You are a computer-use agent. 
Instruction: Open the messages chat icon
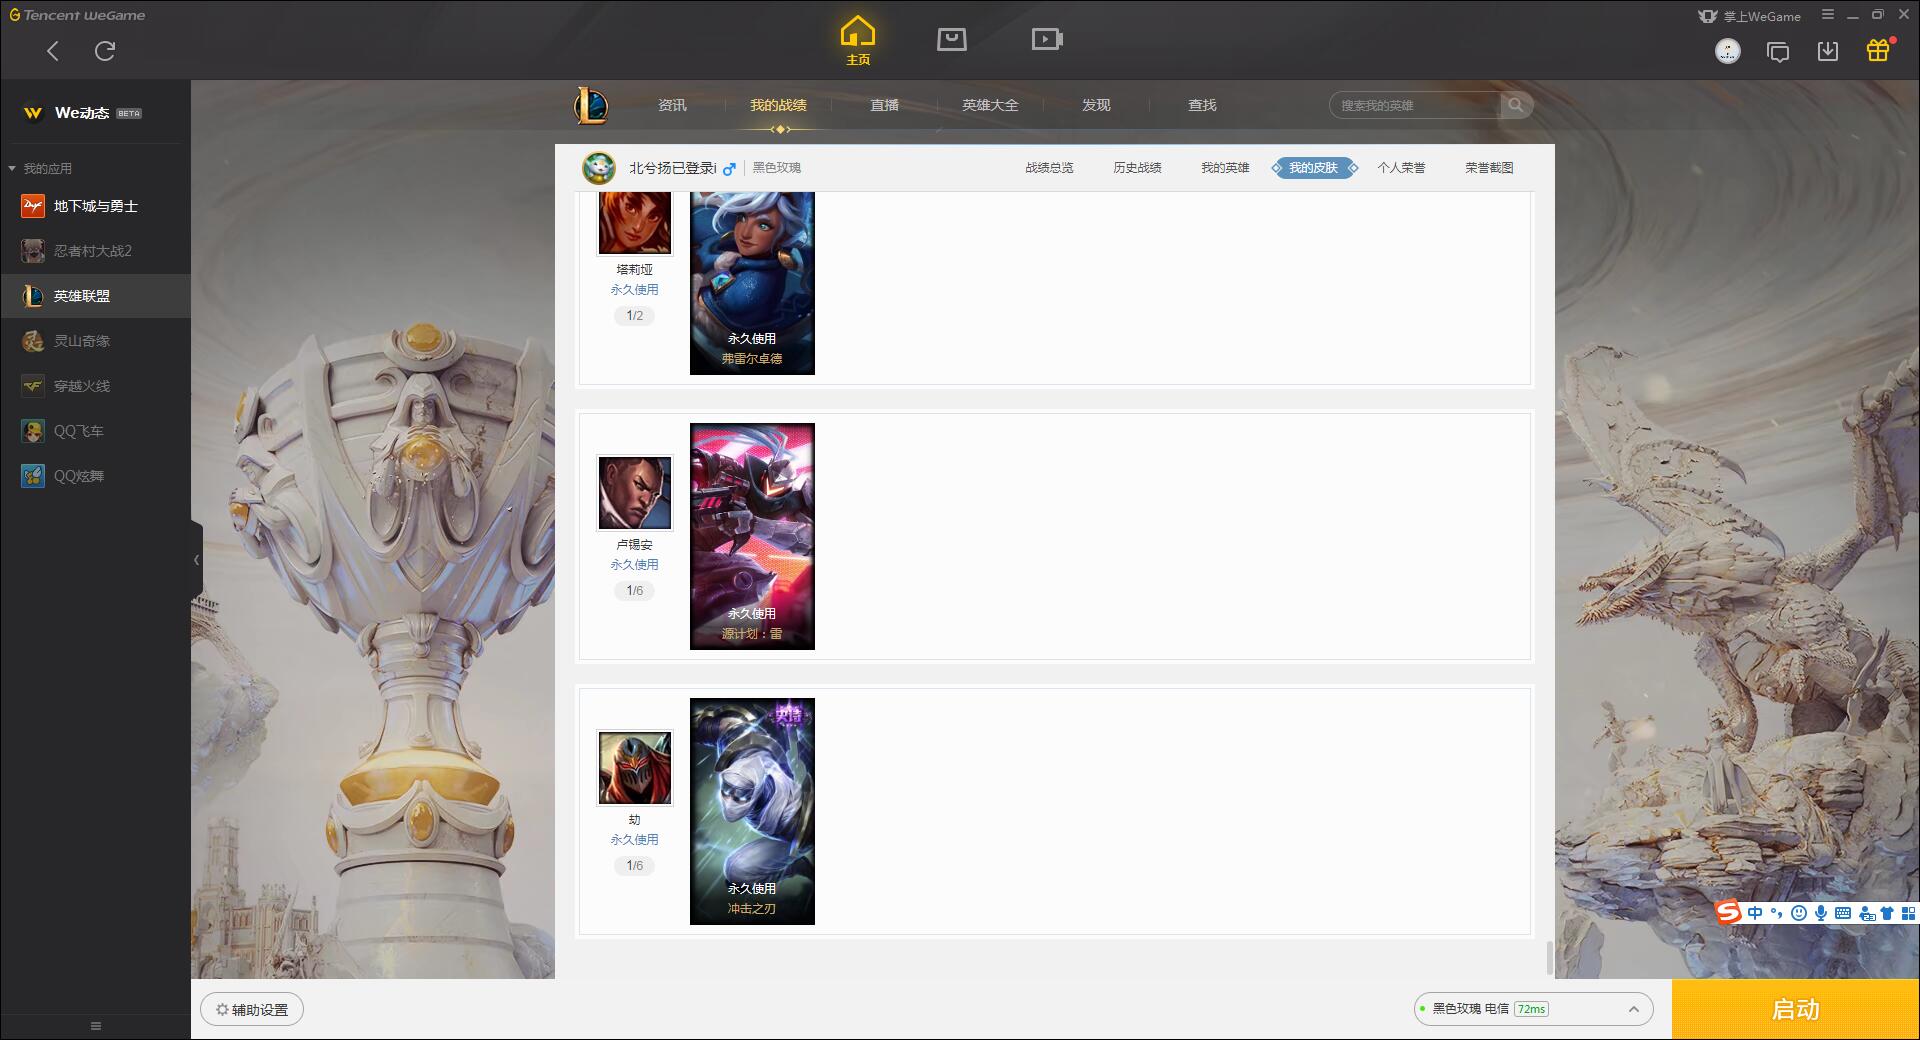(x=1778, y=52)
